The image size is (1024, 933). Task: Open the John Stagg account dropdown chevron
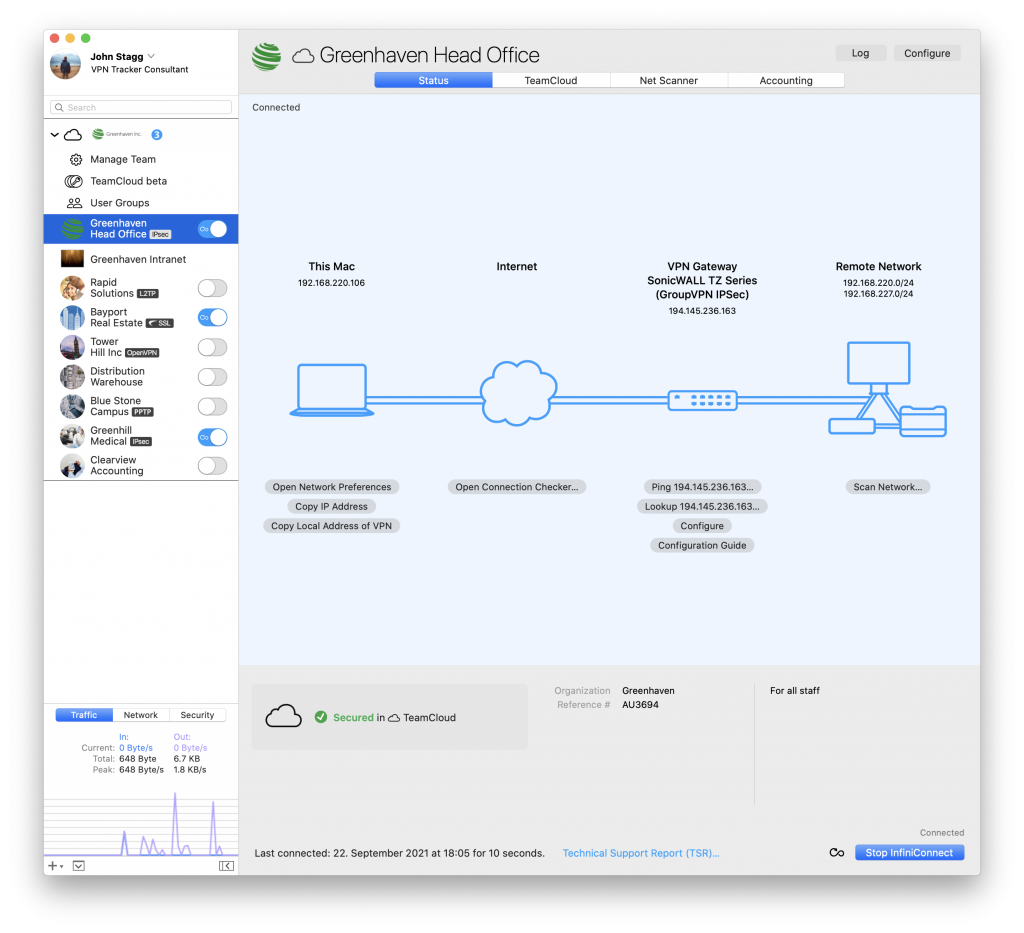point(152,56)
